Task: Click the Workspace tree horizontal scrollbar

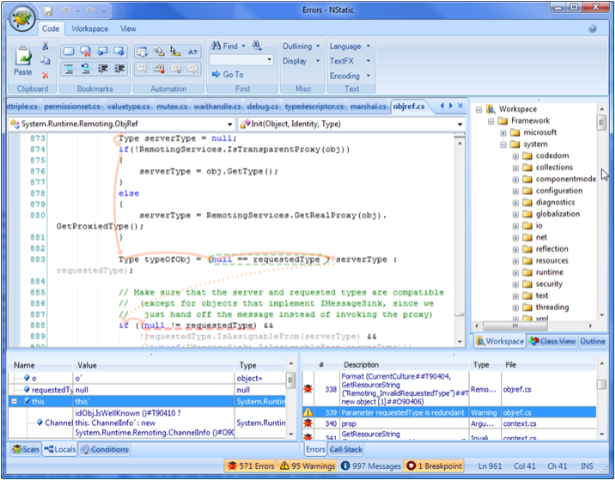Action: [533, 325]
